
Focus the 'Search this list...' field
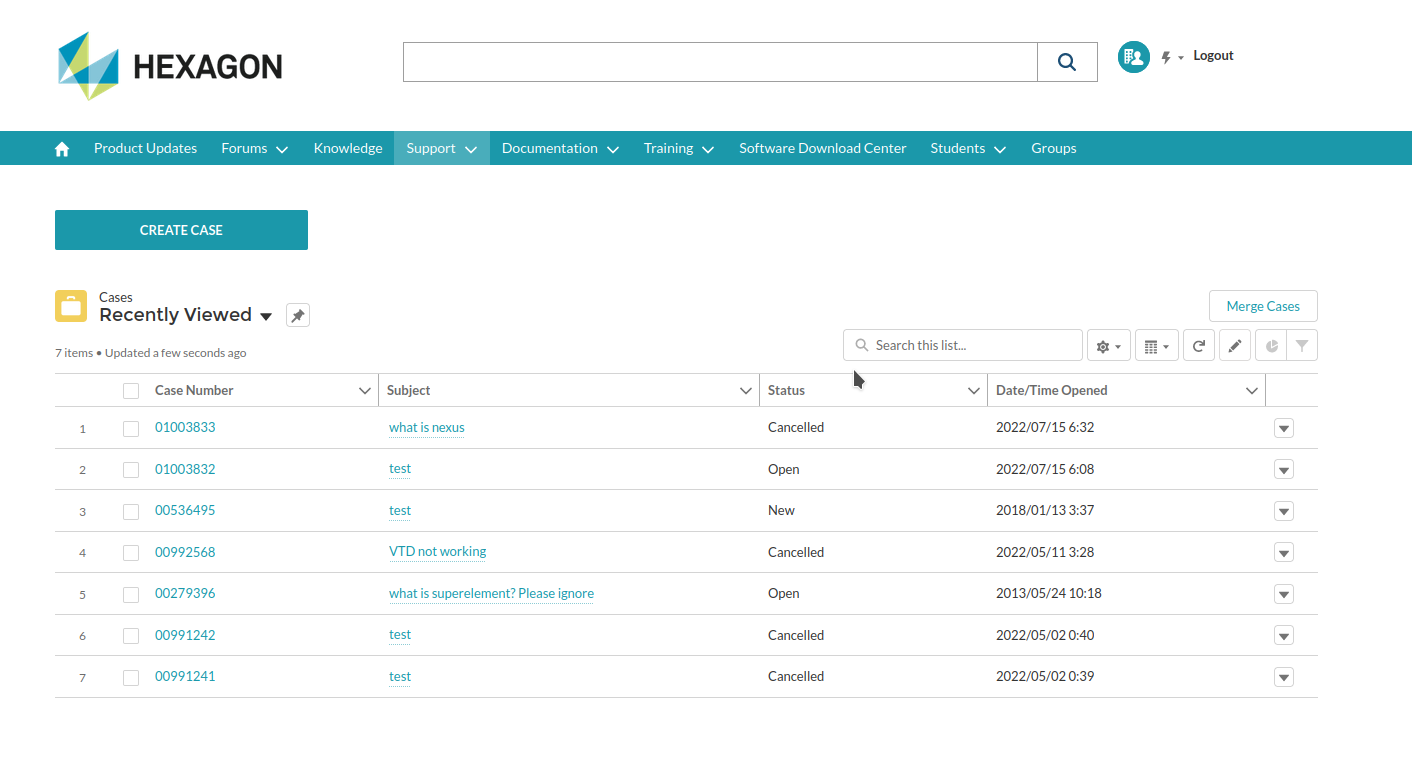[963, 345]
